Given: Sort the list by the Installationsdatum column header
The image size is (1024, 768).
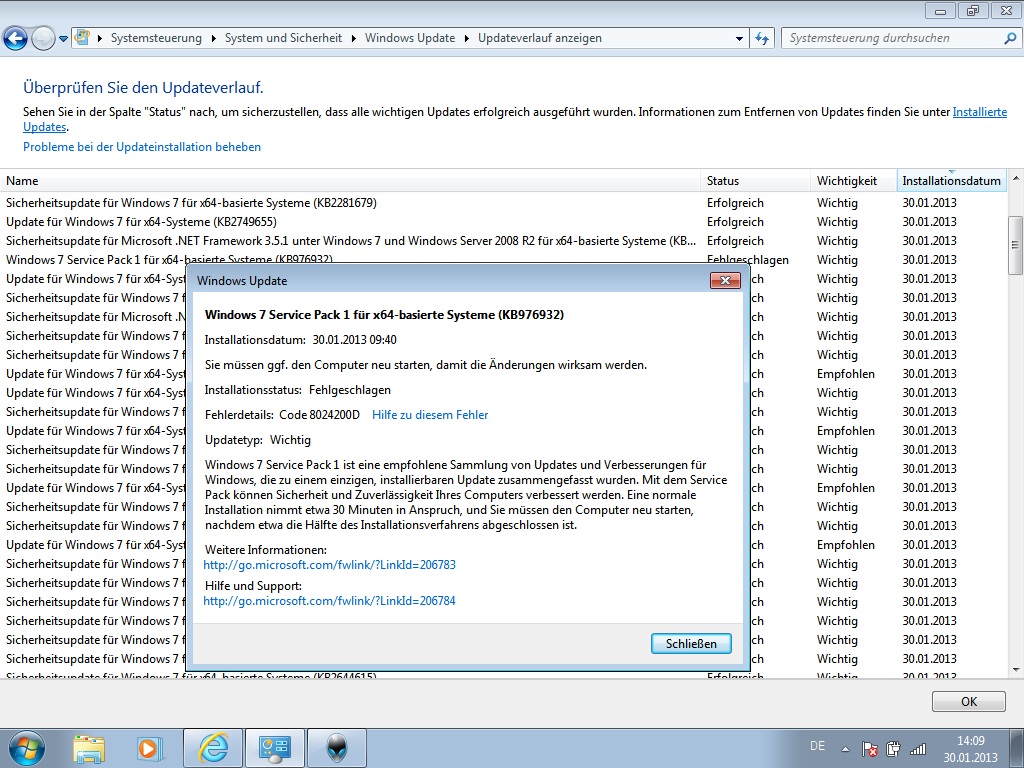Looking at the screenshot, I should [952, 181].
